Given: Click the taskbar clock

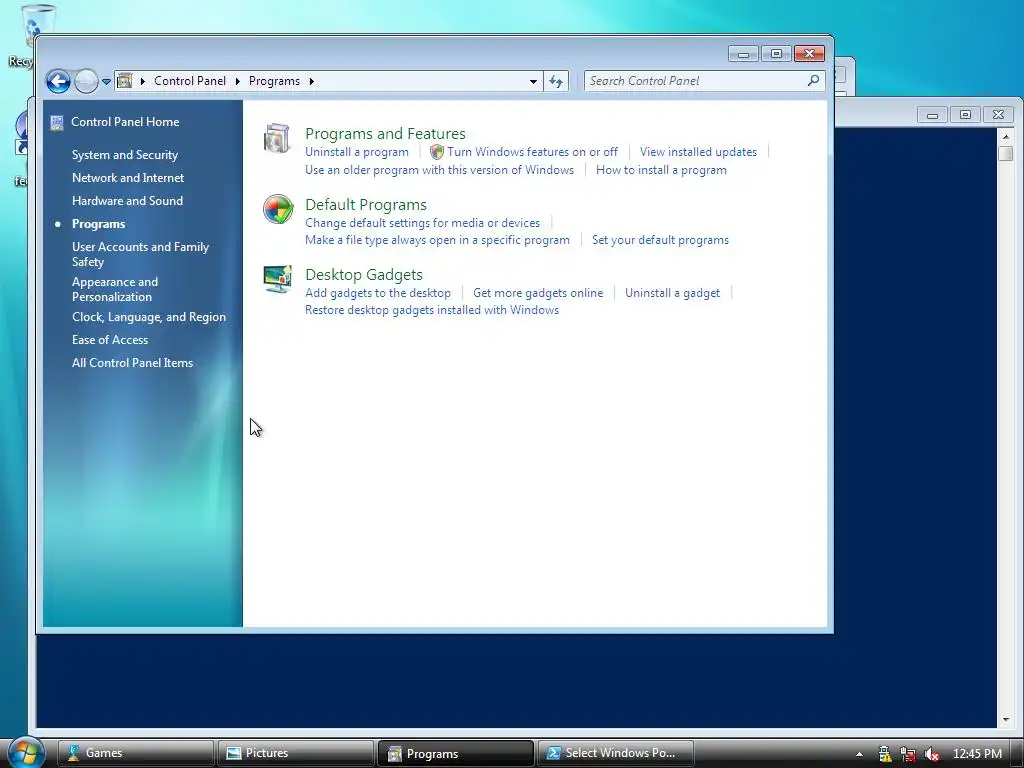Looking at the screenshot, I should tap(977, 754).
